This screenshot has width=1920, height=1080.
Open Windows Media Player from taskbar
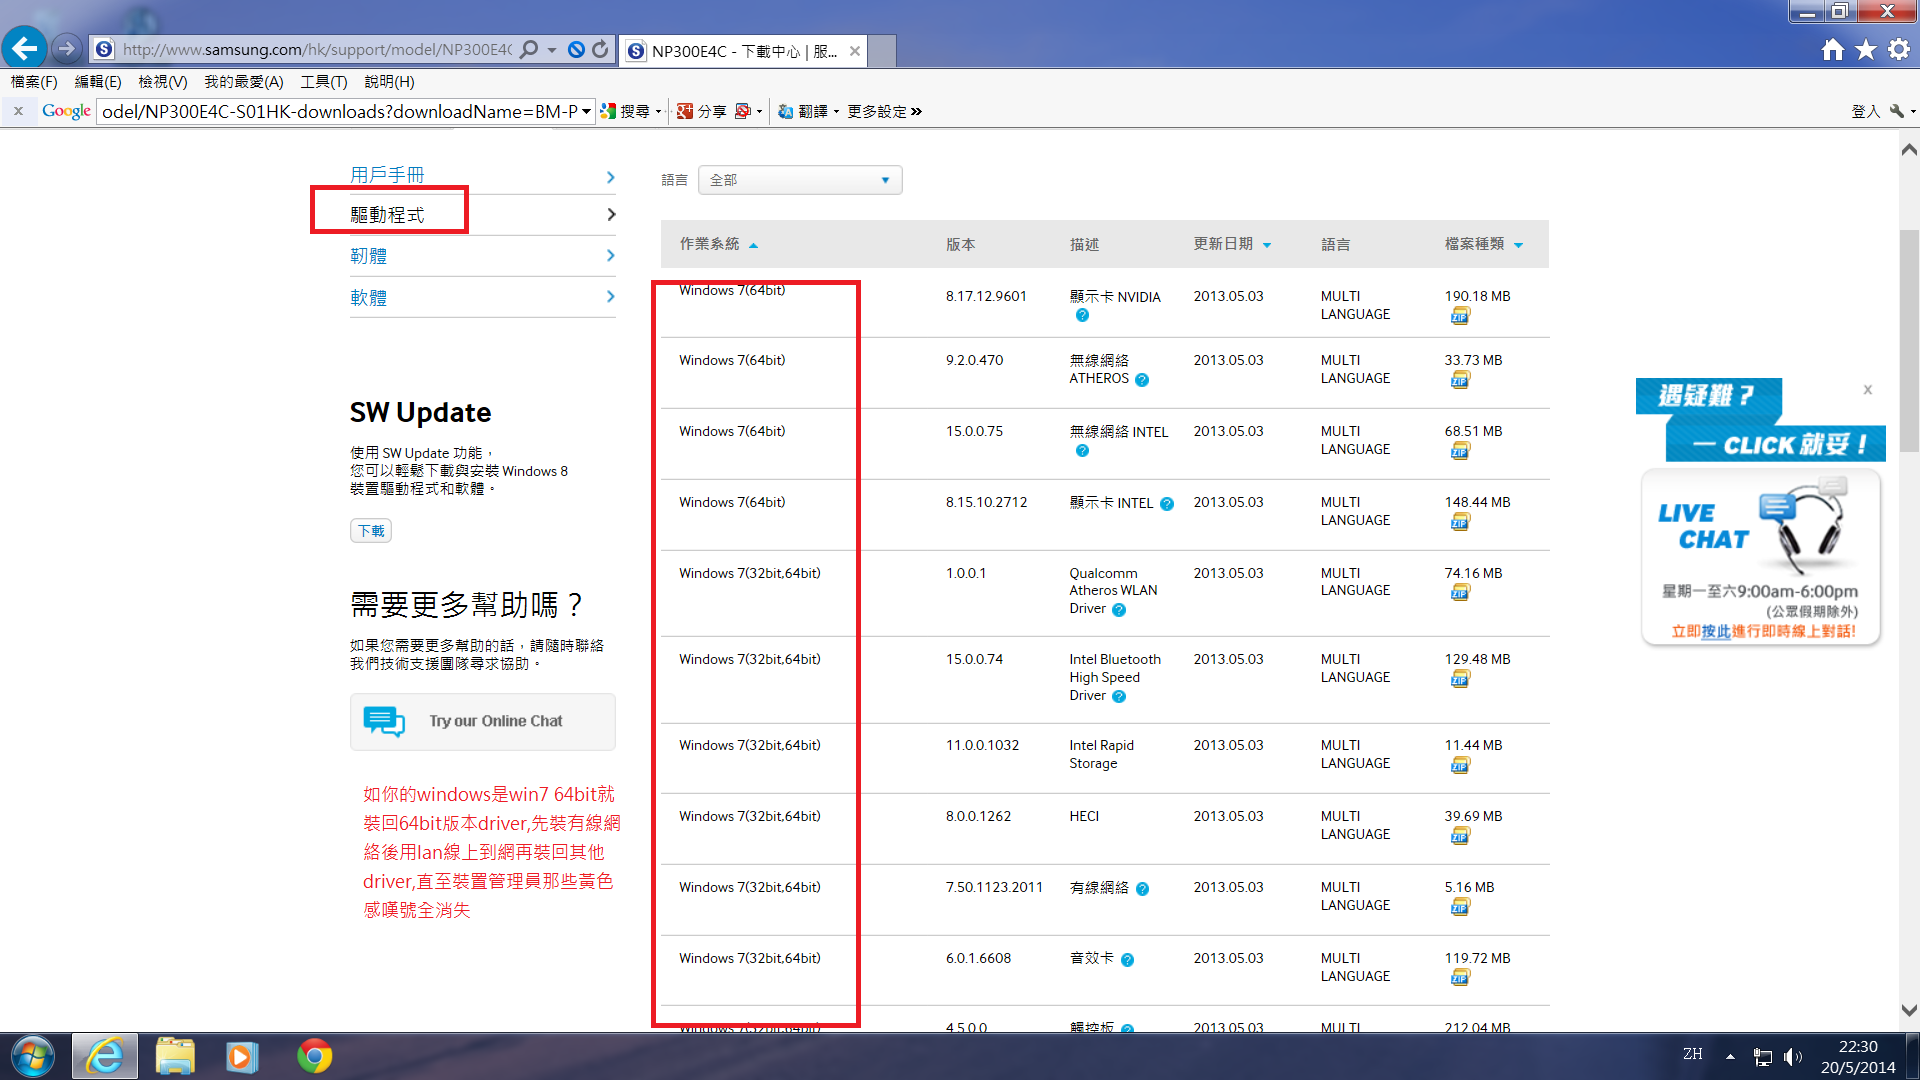241,1056
